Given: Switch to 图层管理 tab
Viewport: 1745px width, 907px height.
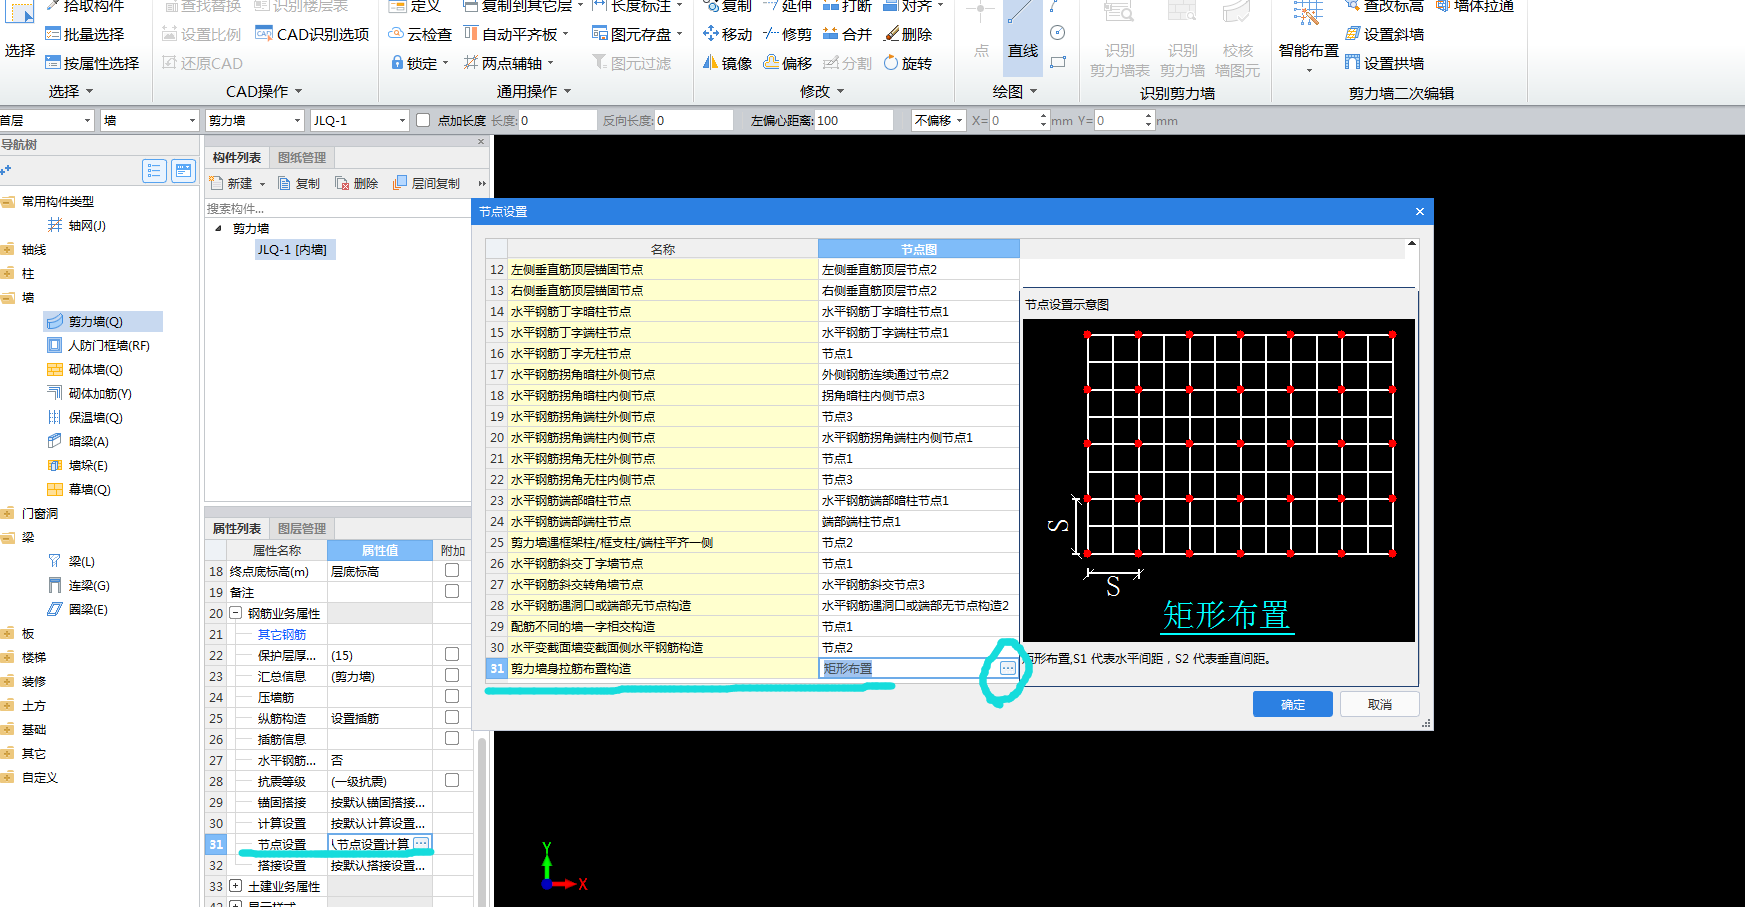Looking at the screenshot, I should 302,529.
